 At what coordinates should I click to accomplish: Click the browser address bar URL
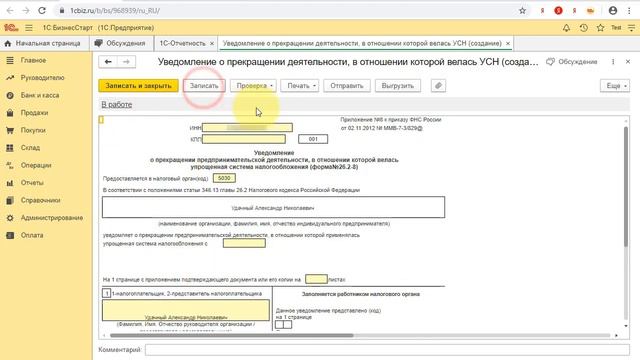click(115, 11)
